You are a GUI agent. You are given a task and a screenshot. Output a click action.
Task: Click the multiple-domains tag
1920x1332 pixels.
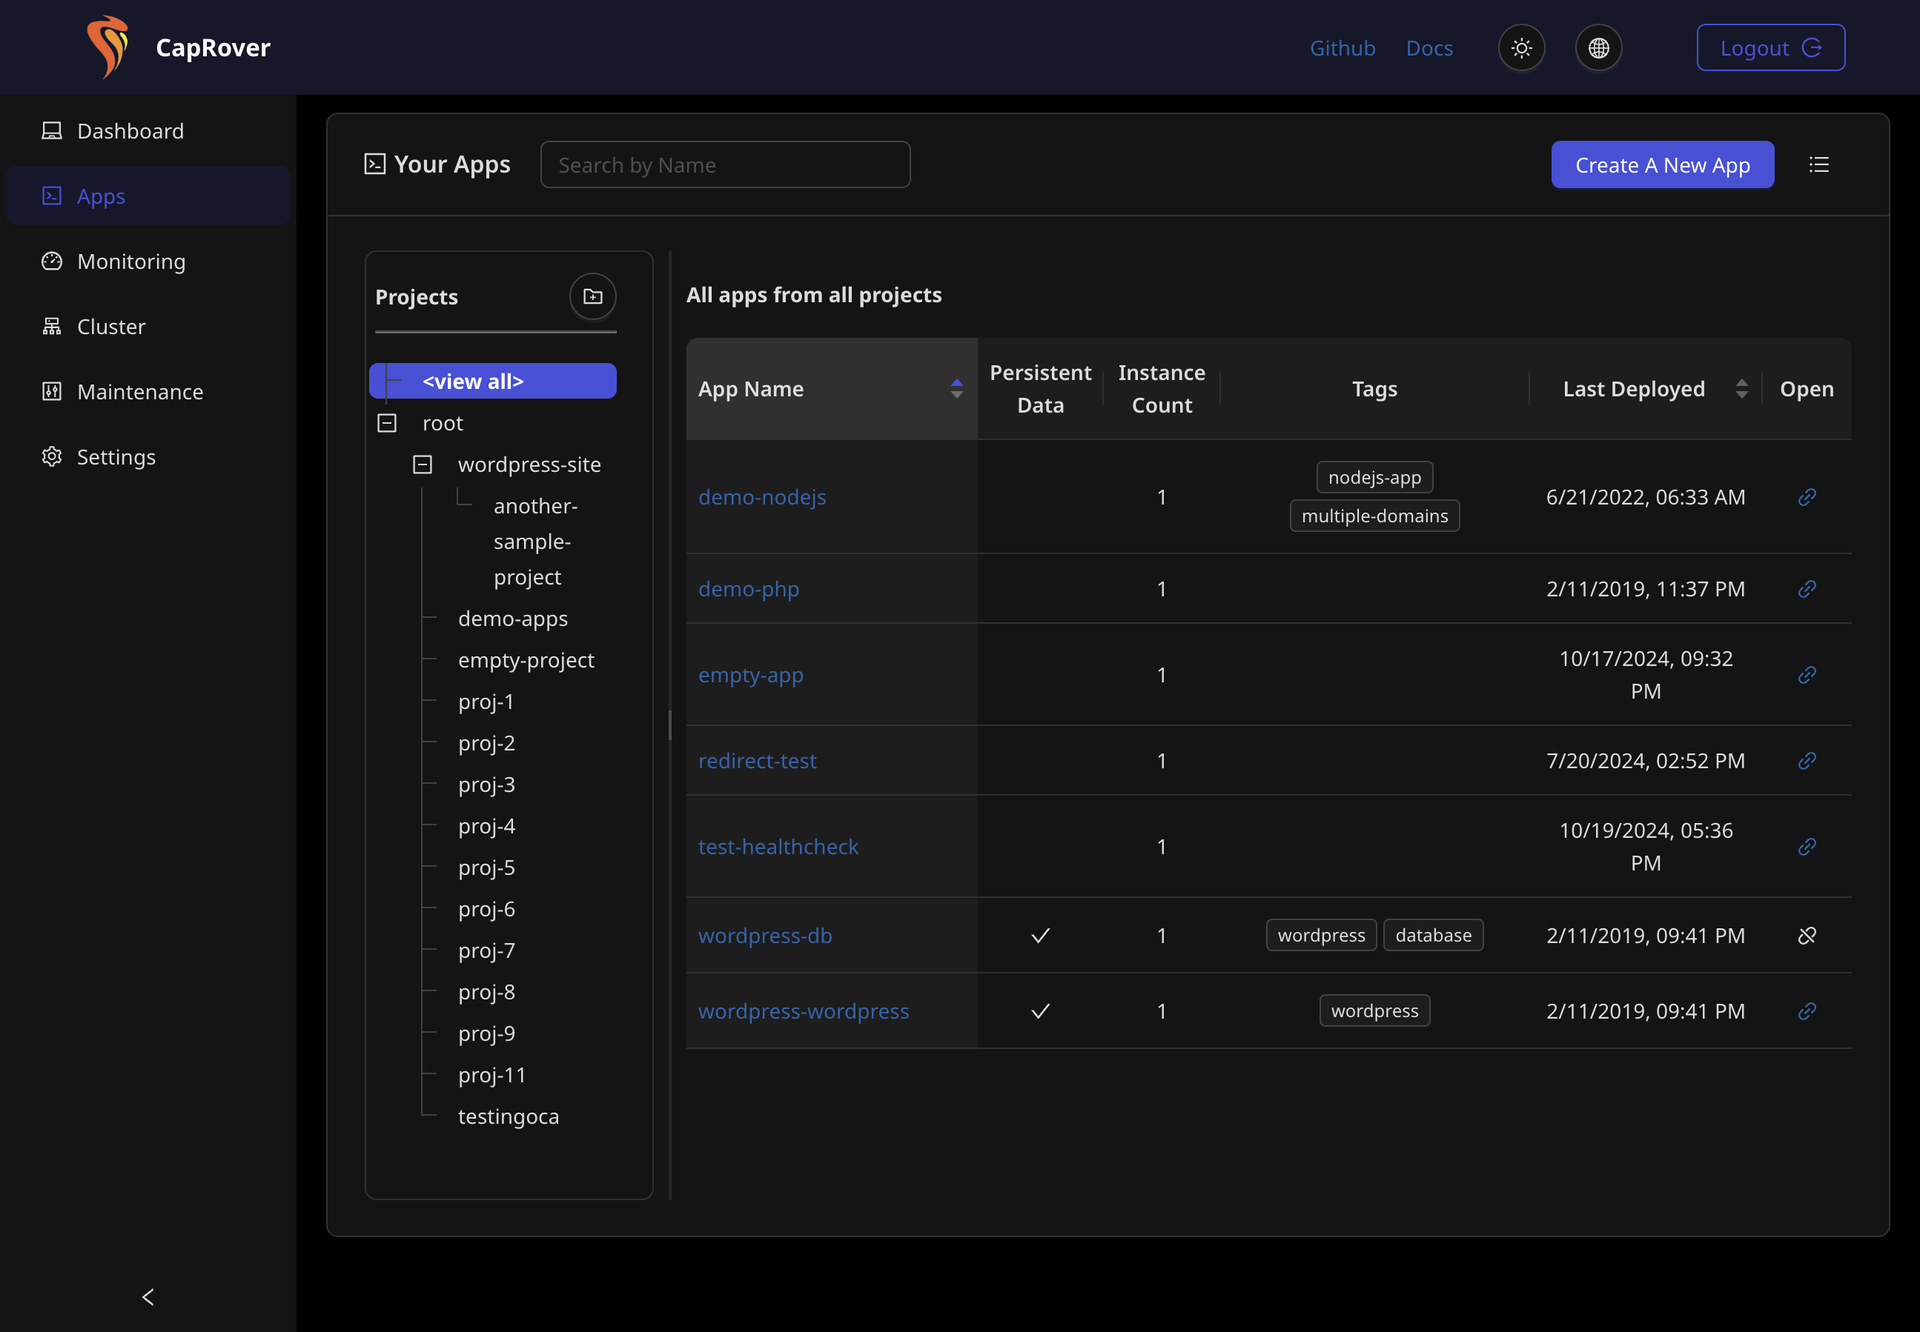[1374, 516]
